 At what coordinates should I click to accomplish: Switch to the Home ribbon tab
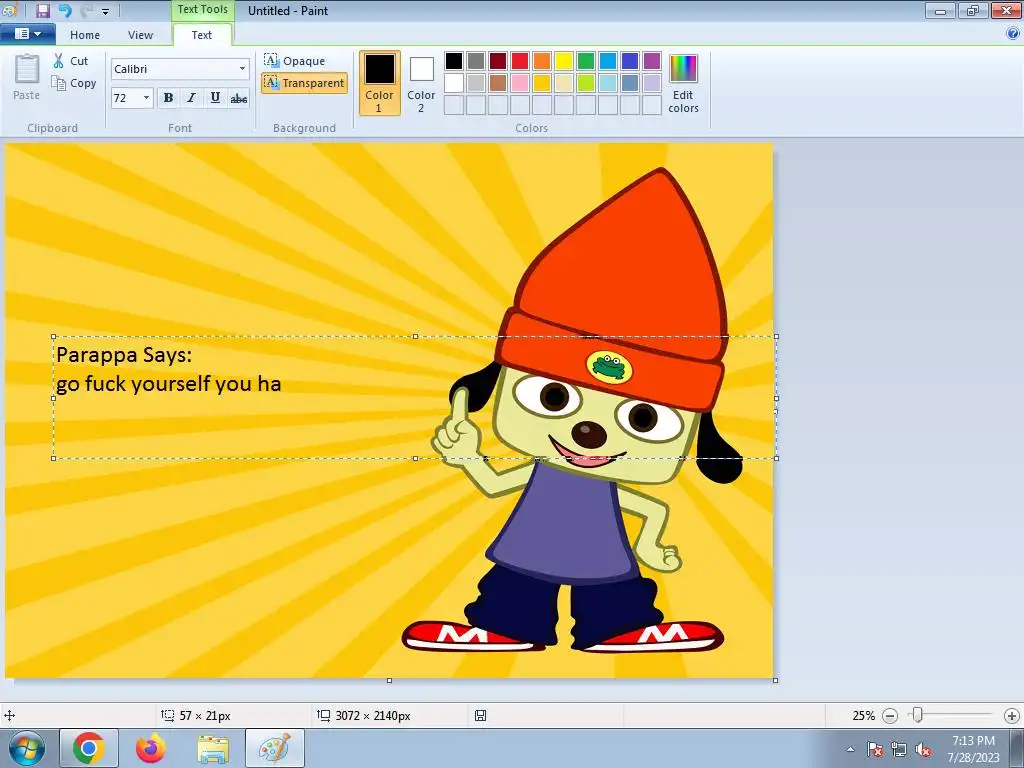(x=85, y=35)
